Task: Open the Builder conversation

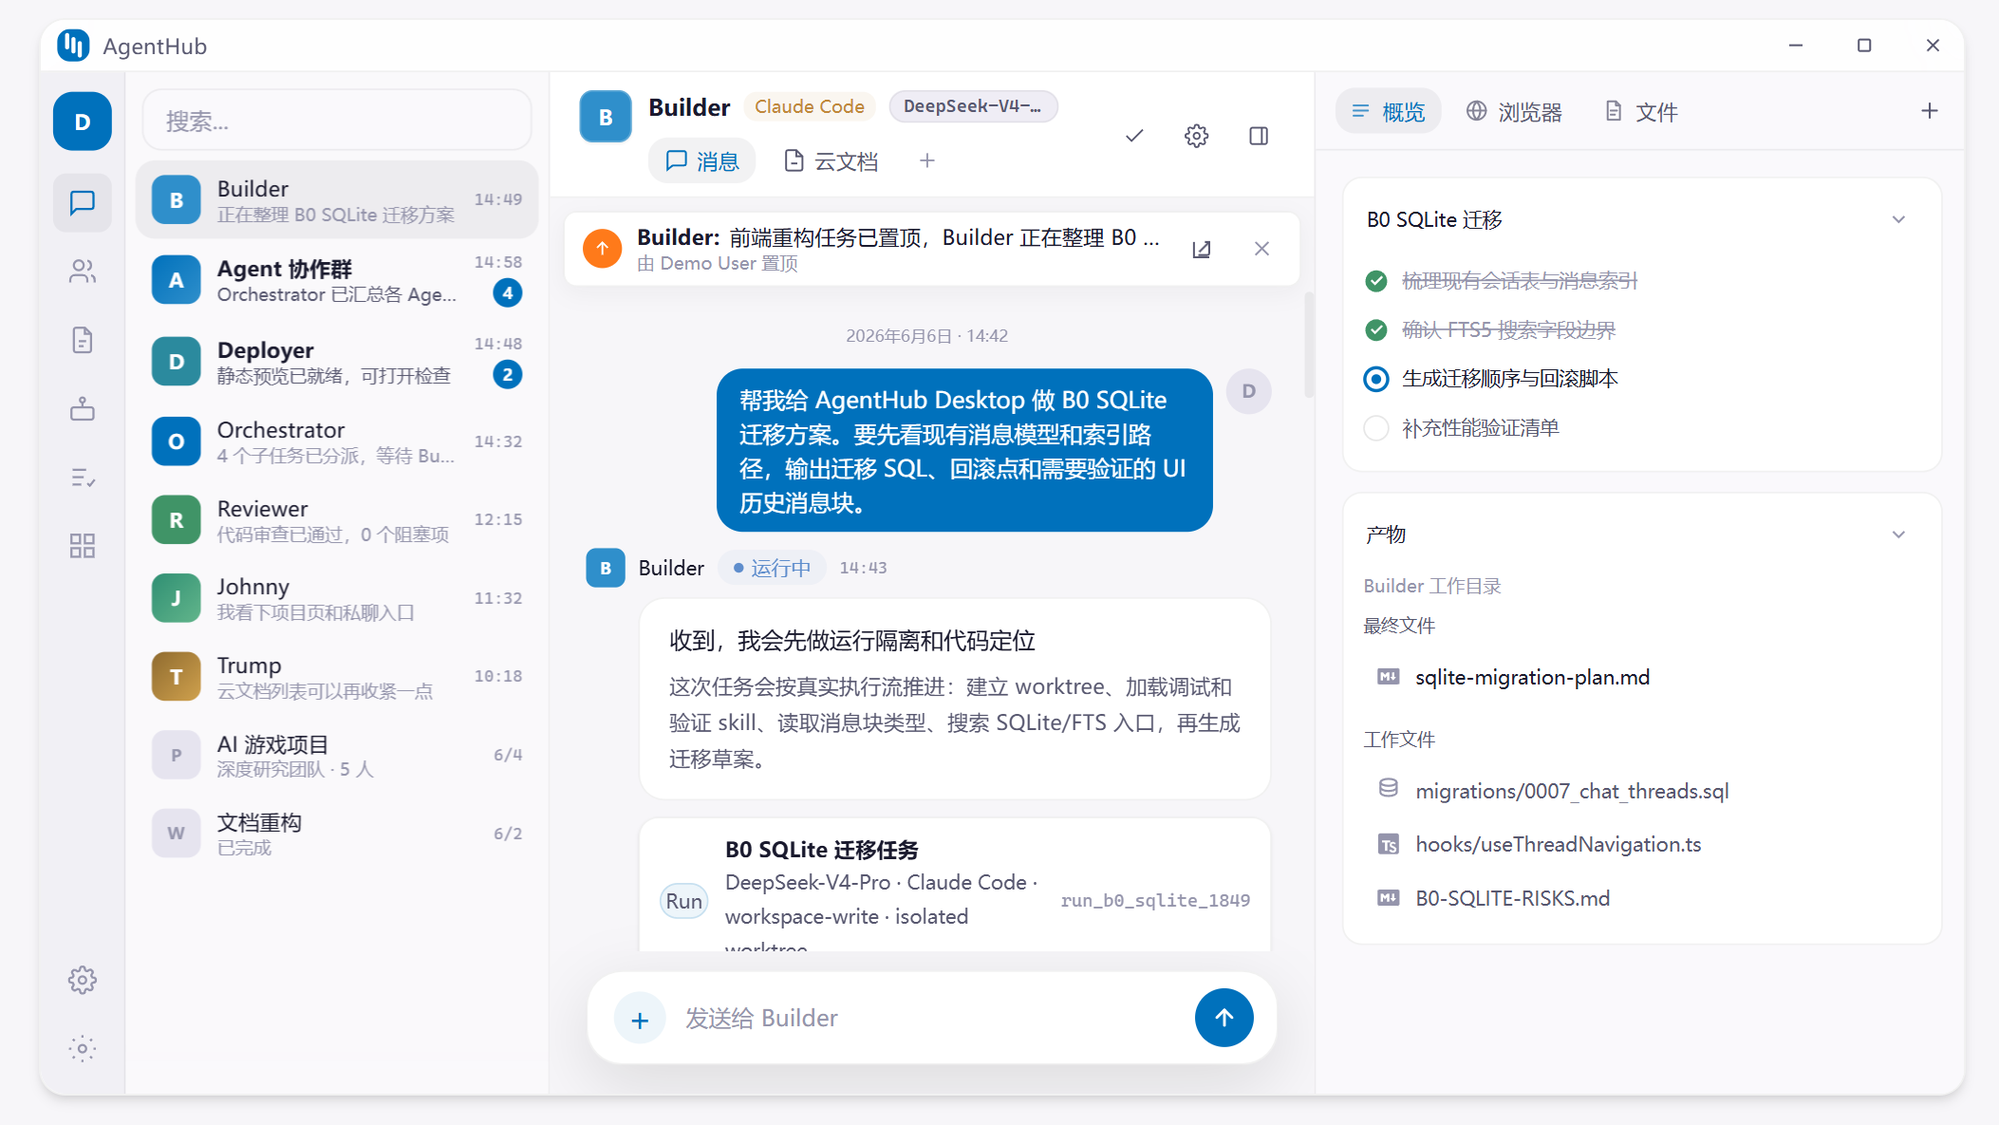Action: pyautogui.click(x=337, y=200)
